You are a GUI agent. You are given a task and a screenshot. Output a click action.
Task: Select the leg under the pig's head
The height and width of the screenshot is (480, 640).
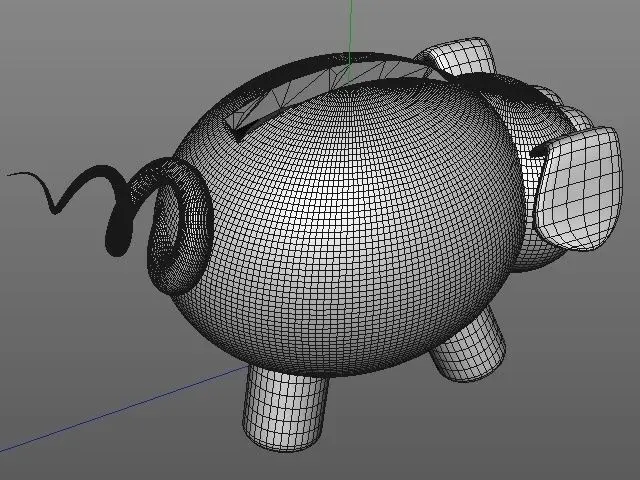point(469,346)
